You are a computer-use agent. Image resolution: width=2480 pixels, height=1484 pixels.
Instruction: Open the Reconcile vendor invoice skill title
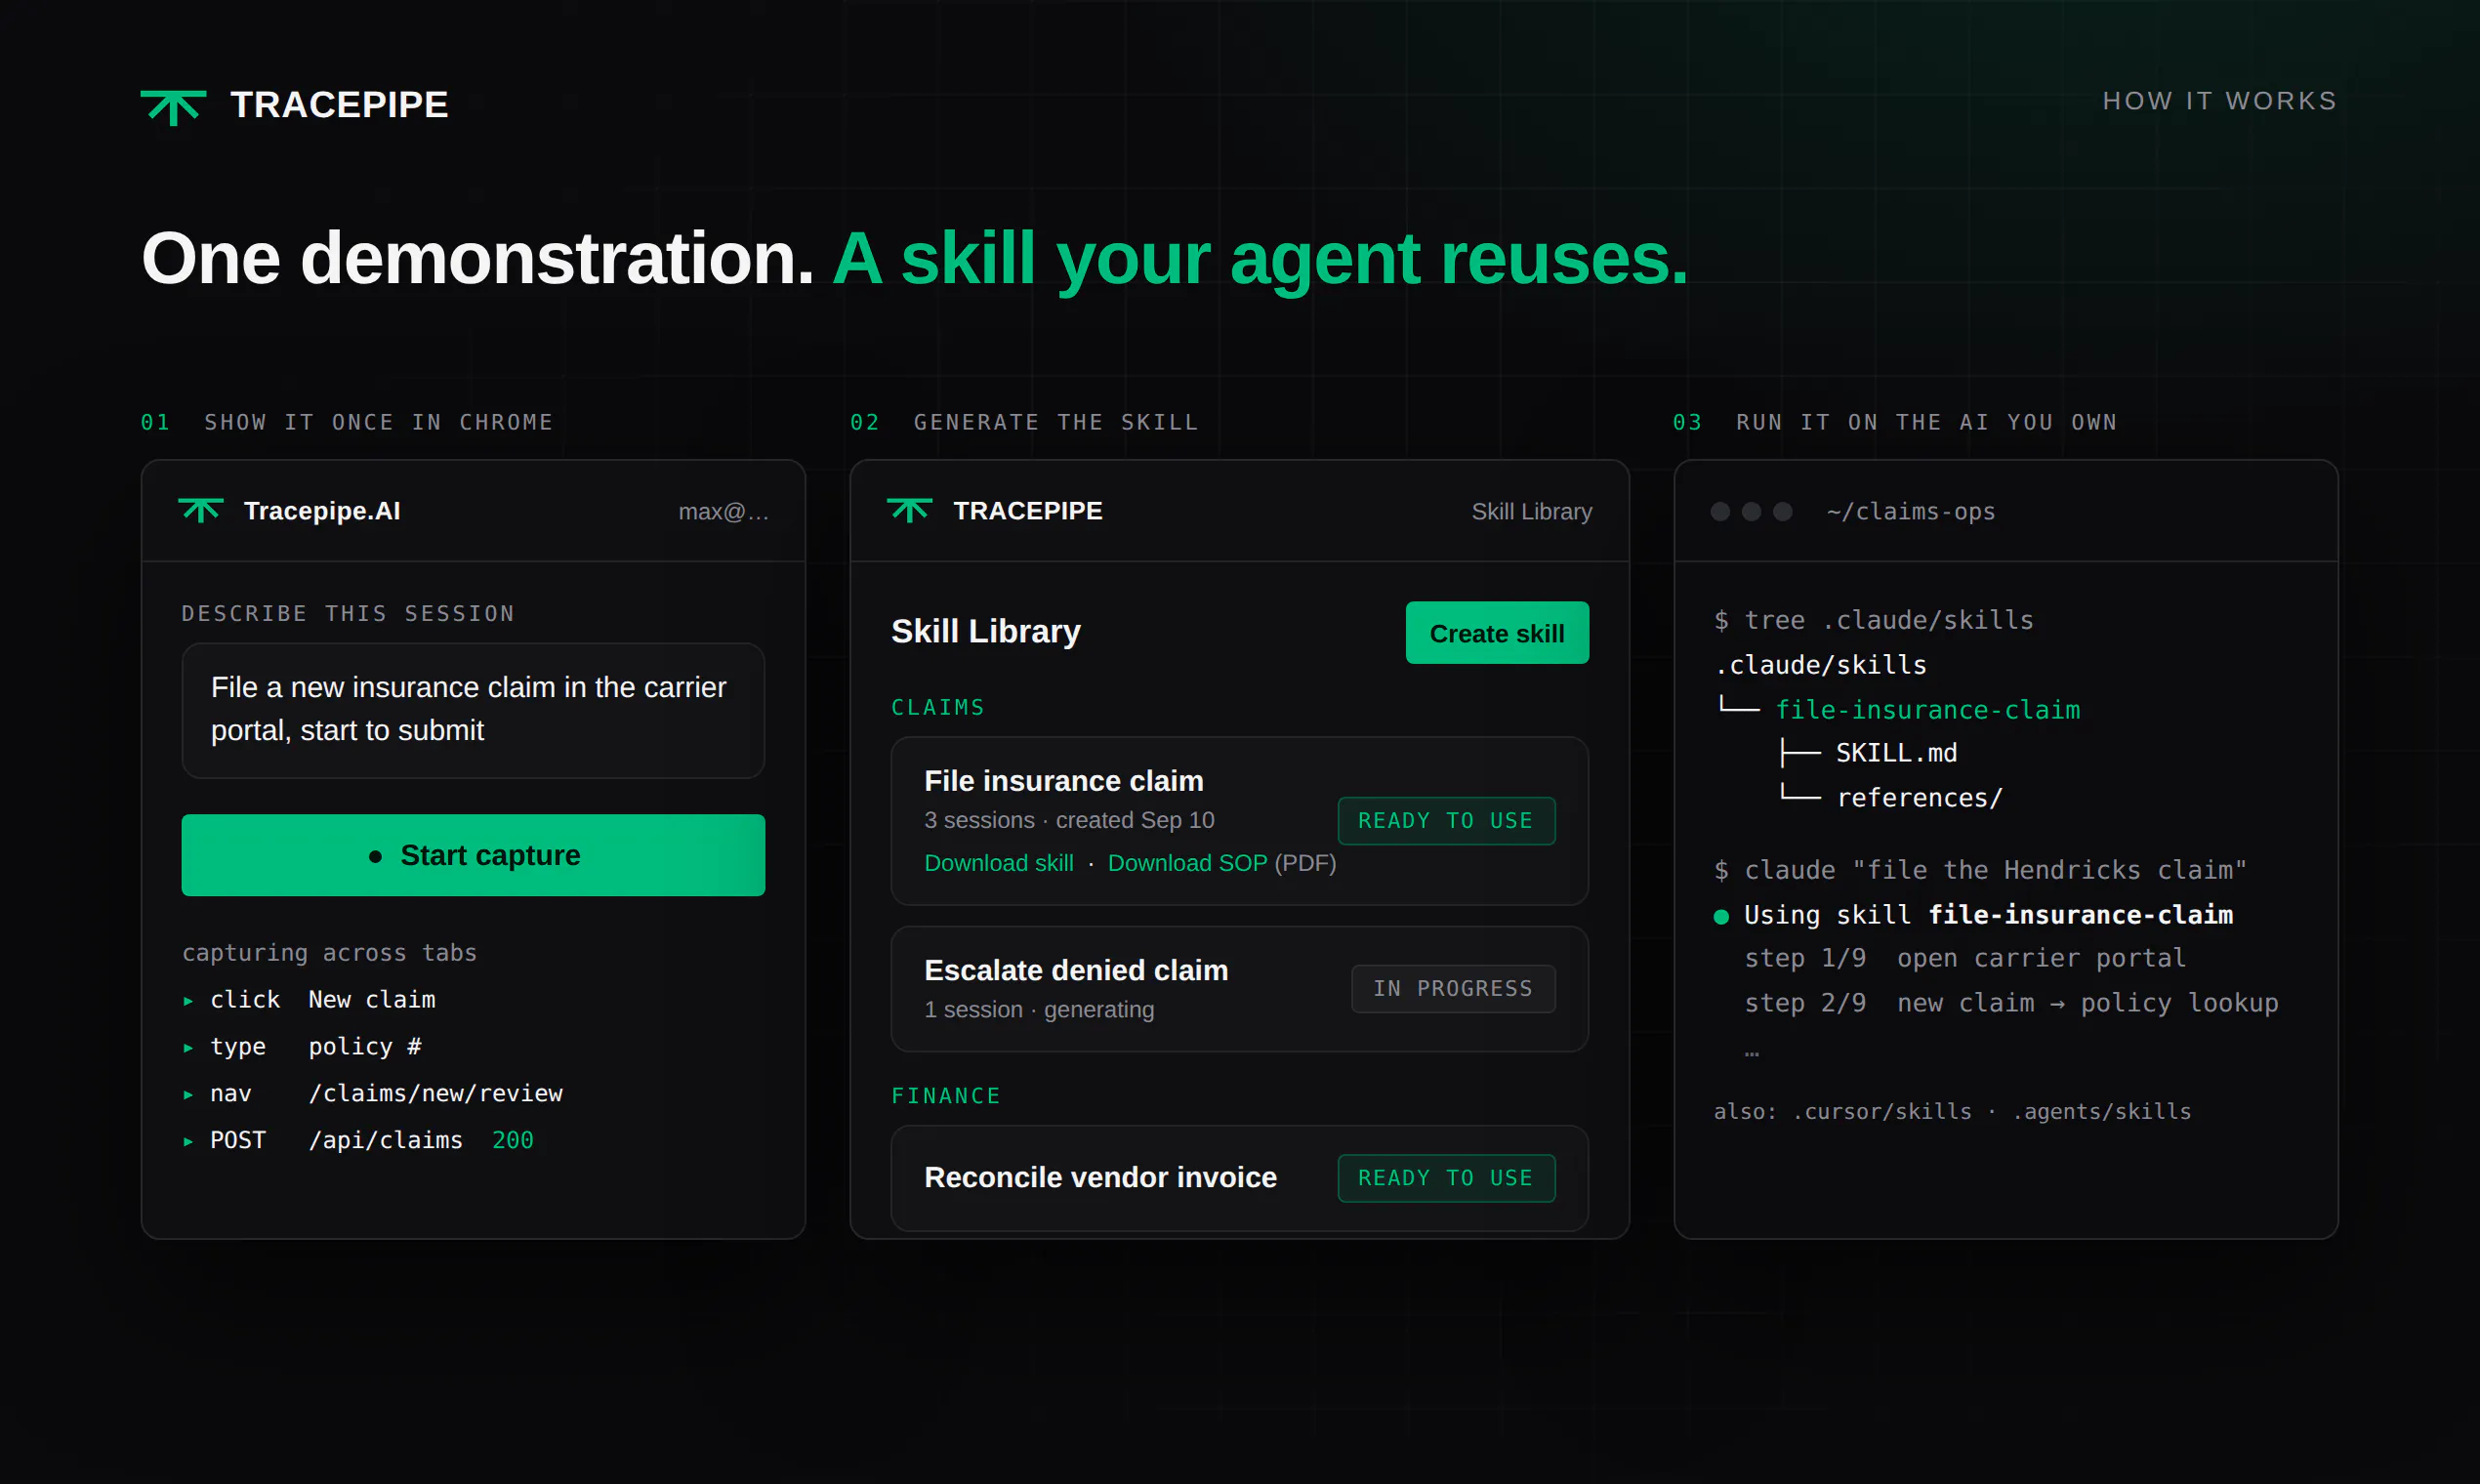tap(1100, 1177)
